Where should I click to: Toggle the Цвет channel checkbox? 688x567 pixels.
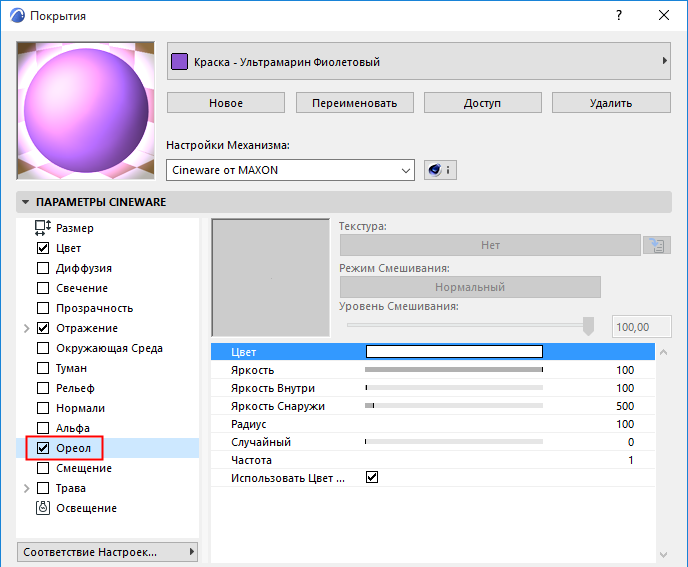pyautogui.click(x=43, y=248)
